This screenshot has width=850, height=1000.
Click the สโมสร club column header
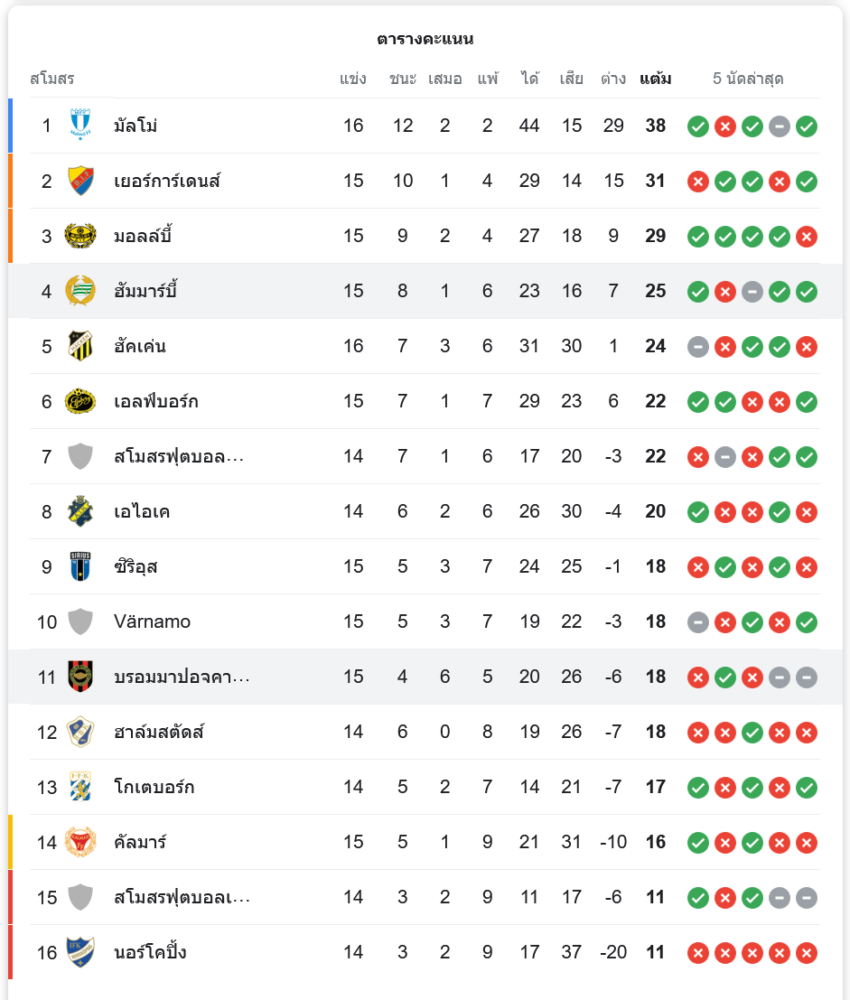52,79
